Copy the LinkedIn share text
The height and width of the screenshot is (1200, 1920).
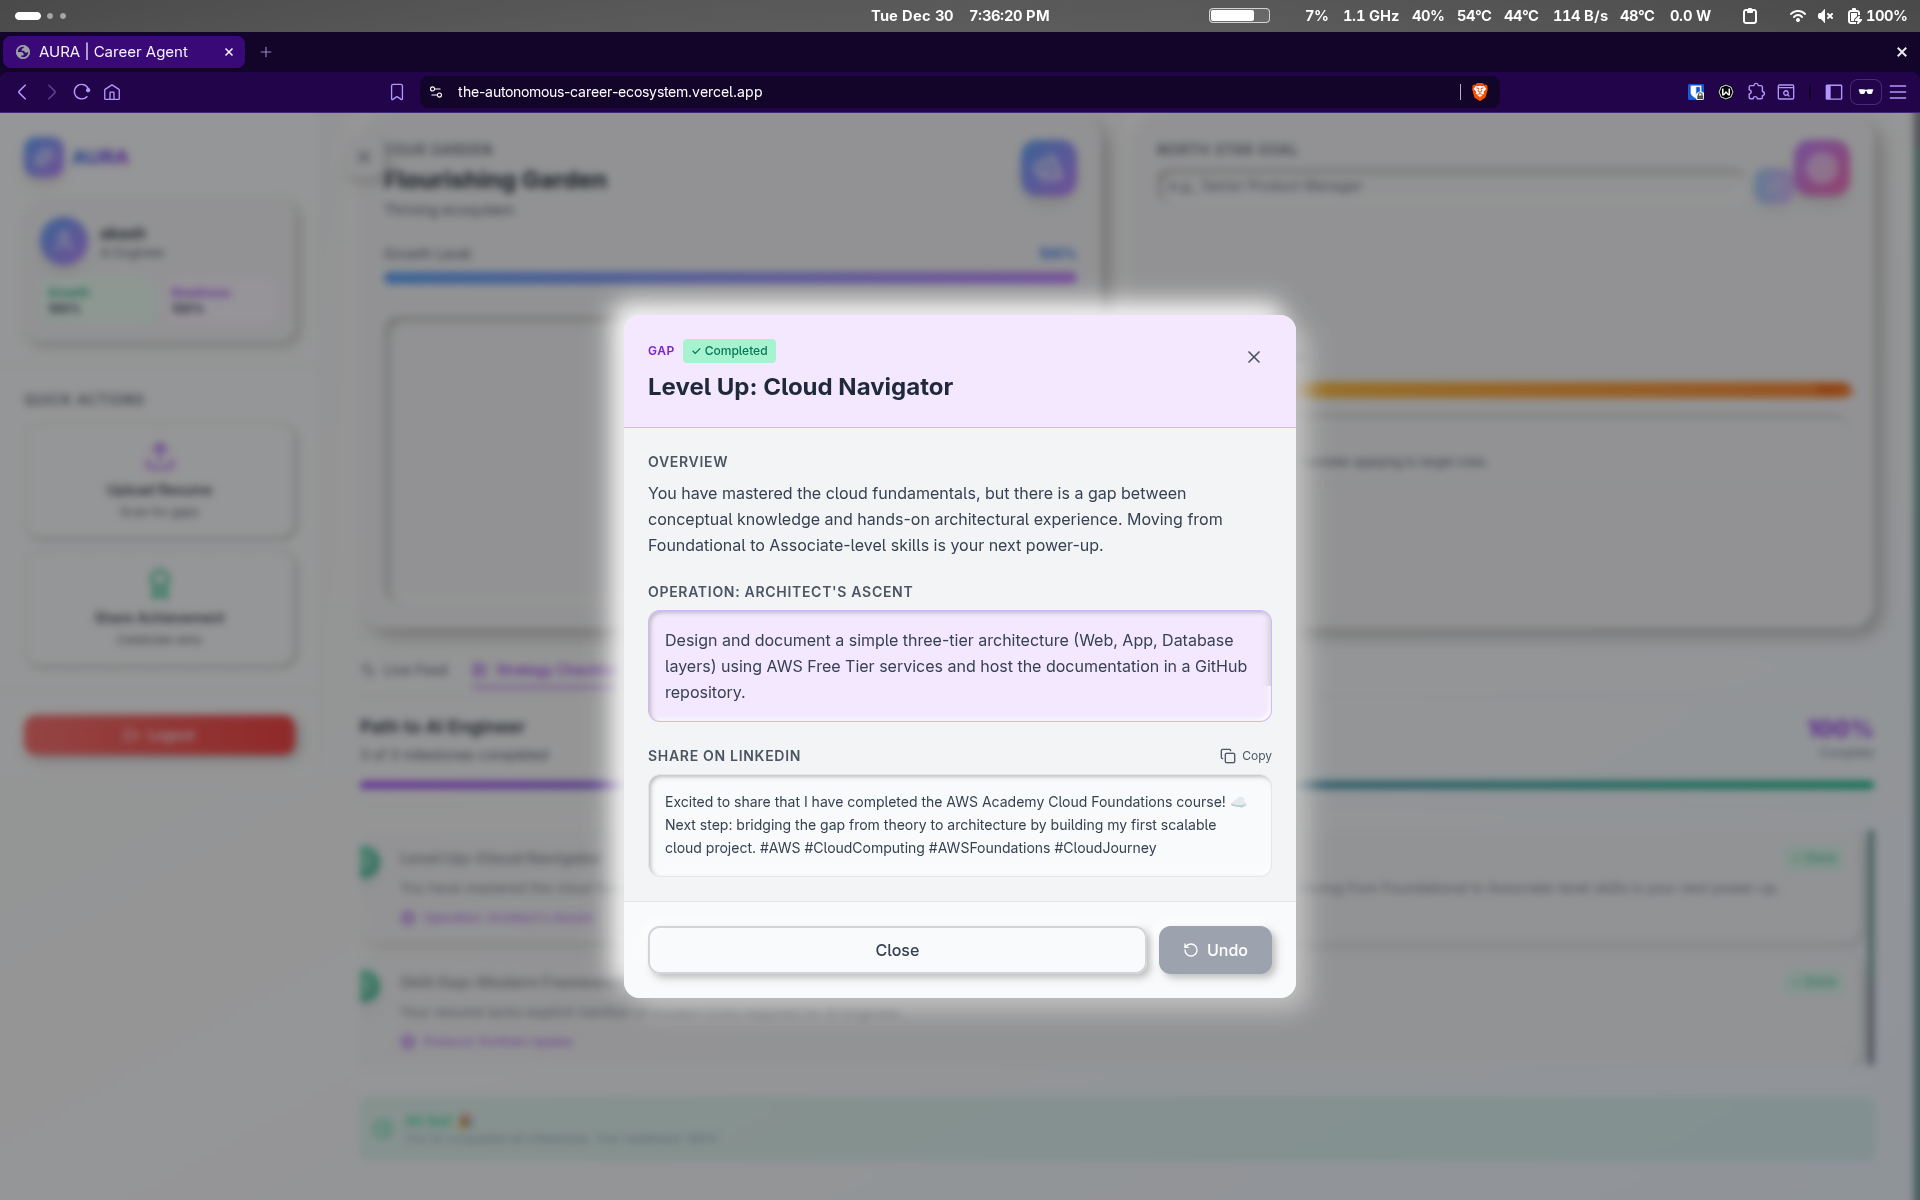pyautogui.click(x=1245, y=756)
